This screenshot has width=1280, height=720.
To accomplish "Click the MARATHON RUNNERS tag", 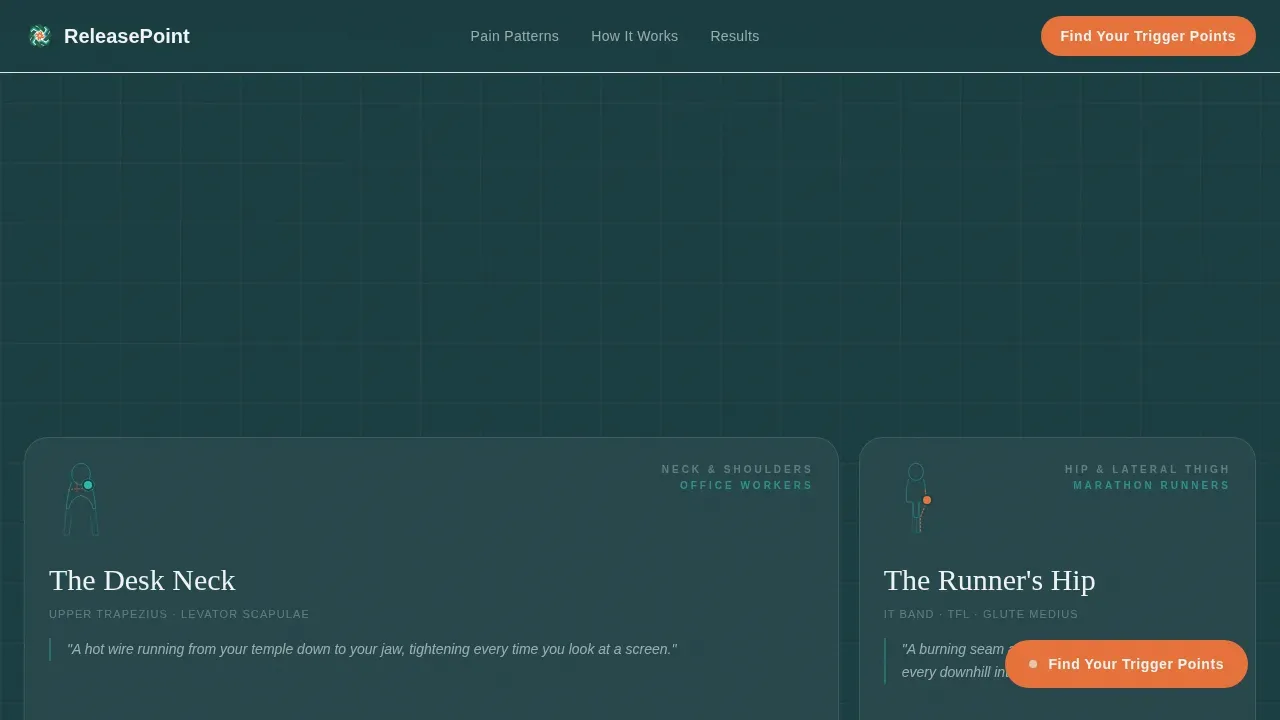I will coord(1151,485).
